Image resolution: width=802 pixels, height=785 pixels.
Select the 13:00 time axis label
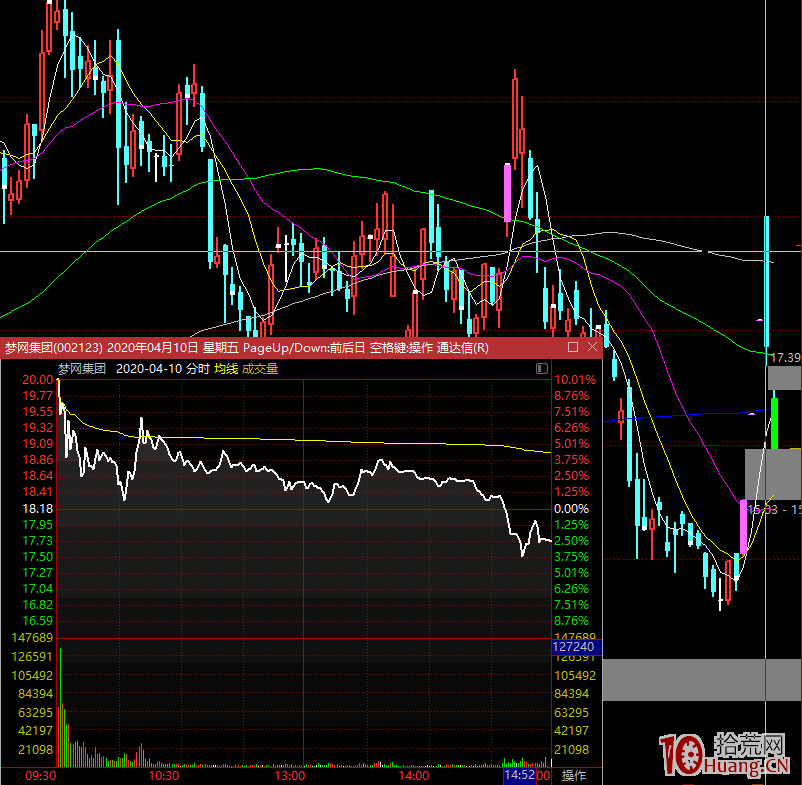(289, 776)
